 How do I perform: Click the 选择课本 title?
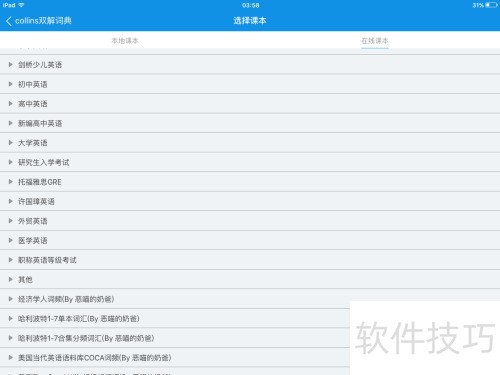[x=250, y=21]
